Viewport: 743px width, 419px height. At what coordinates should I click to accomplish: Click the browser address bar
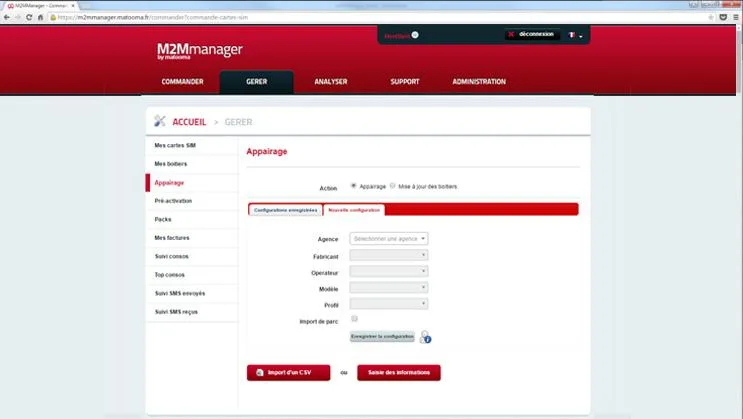(x=377, y=18)
